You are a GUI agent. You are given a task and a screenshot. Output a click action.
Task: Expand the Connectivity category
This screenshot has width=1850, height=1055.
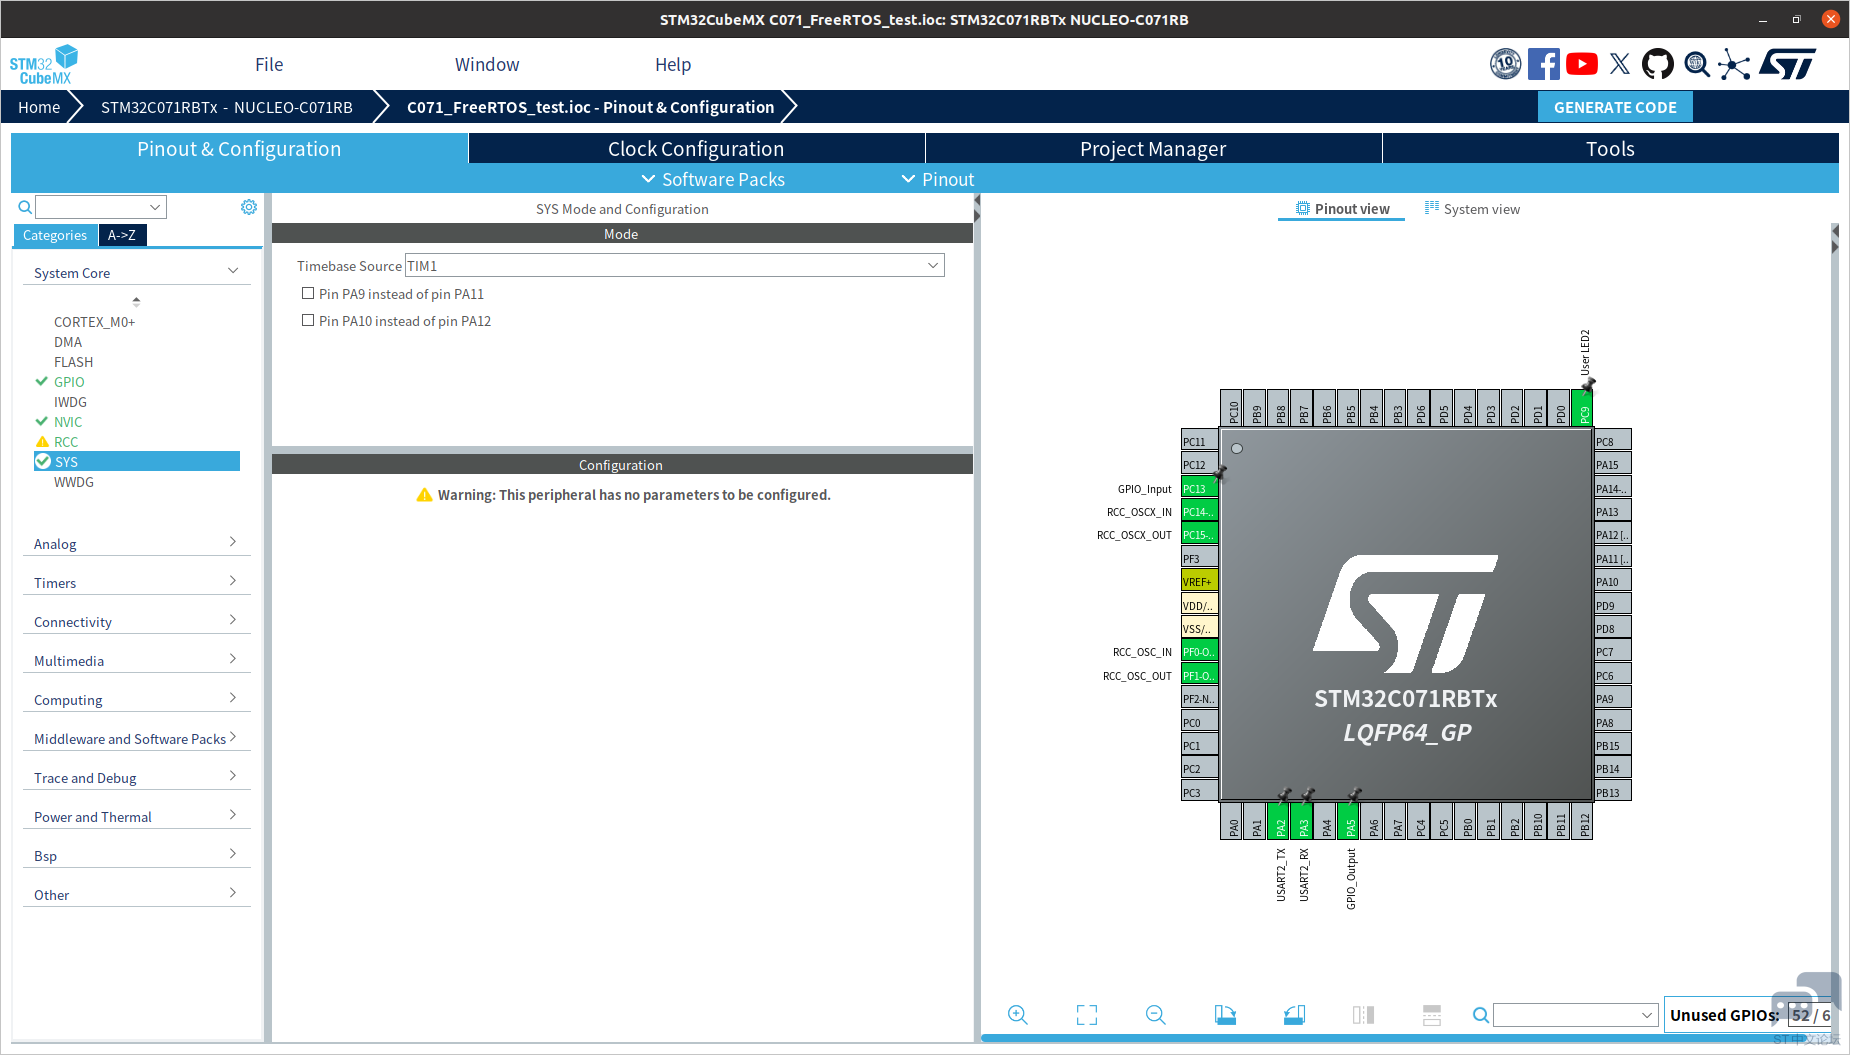point(136,621)
